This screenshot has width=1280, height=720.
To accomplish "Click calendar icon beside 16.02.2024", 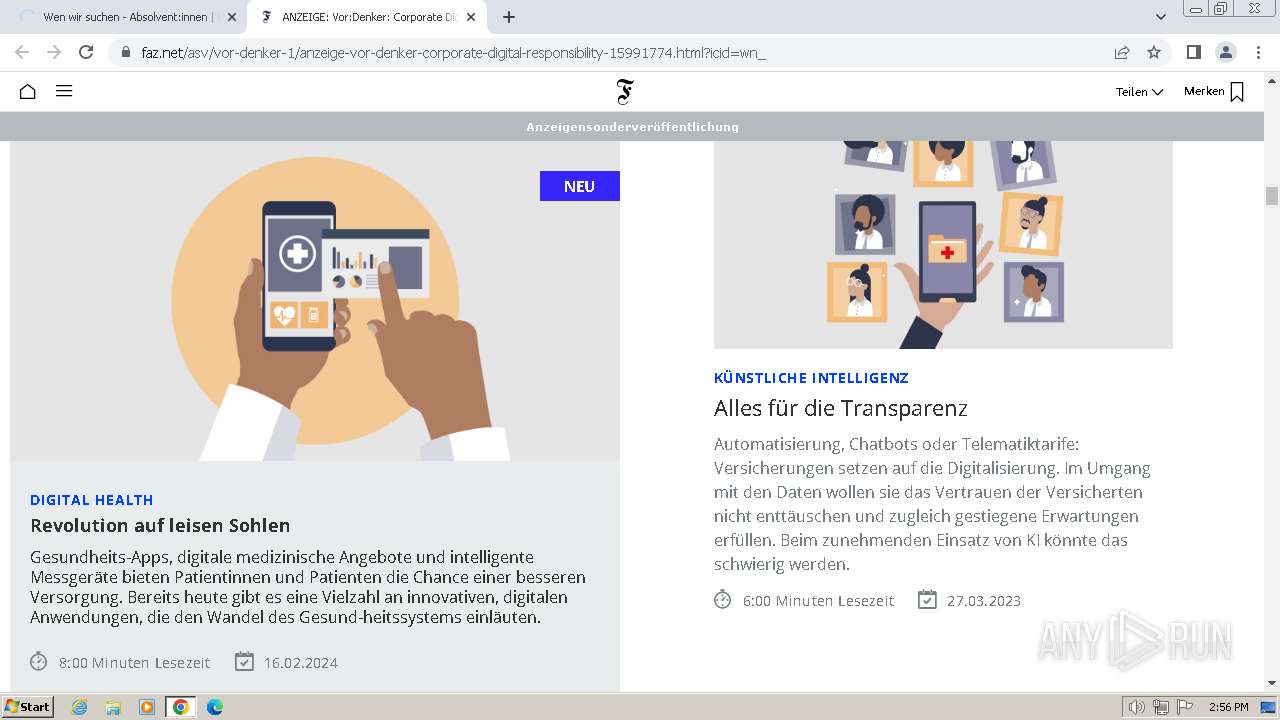I will (x=244, y=661).
